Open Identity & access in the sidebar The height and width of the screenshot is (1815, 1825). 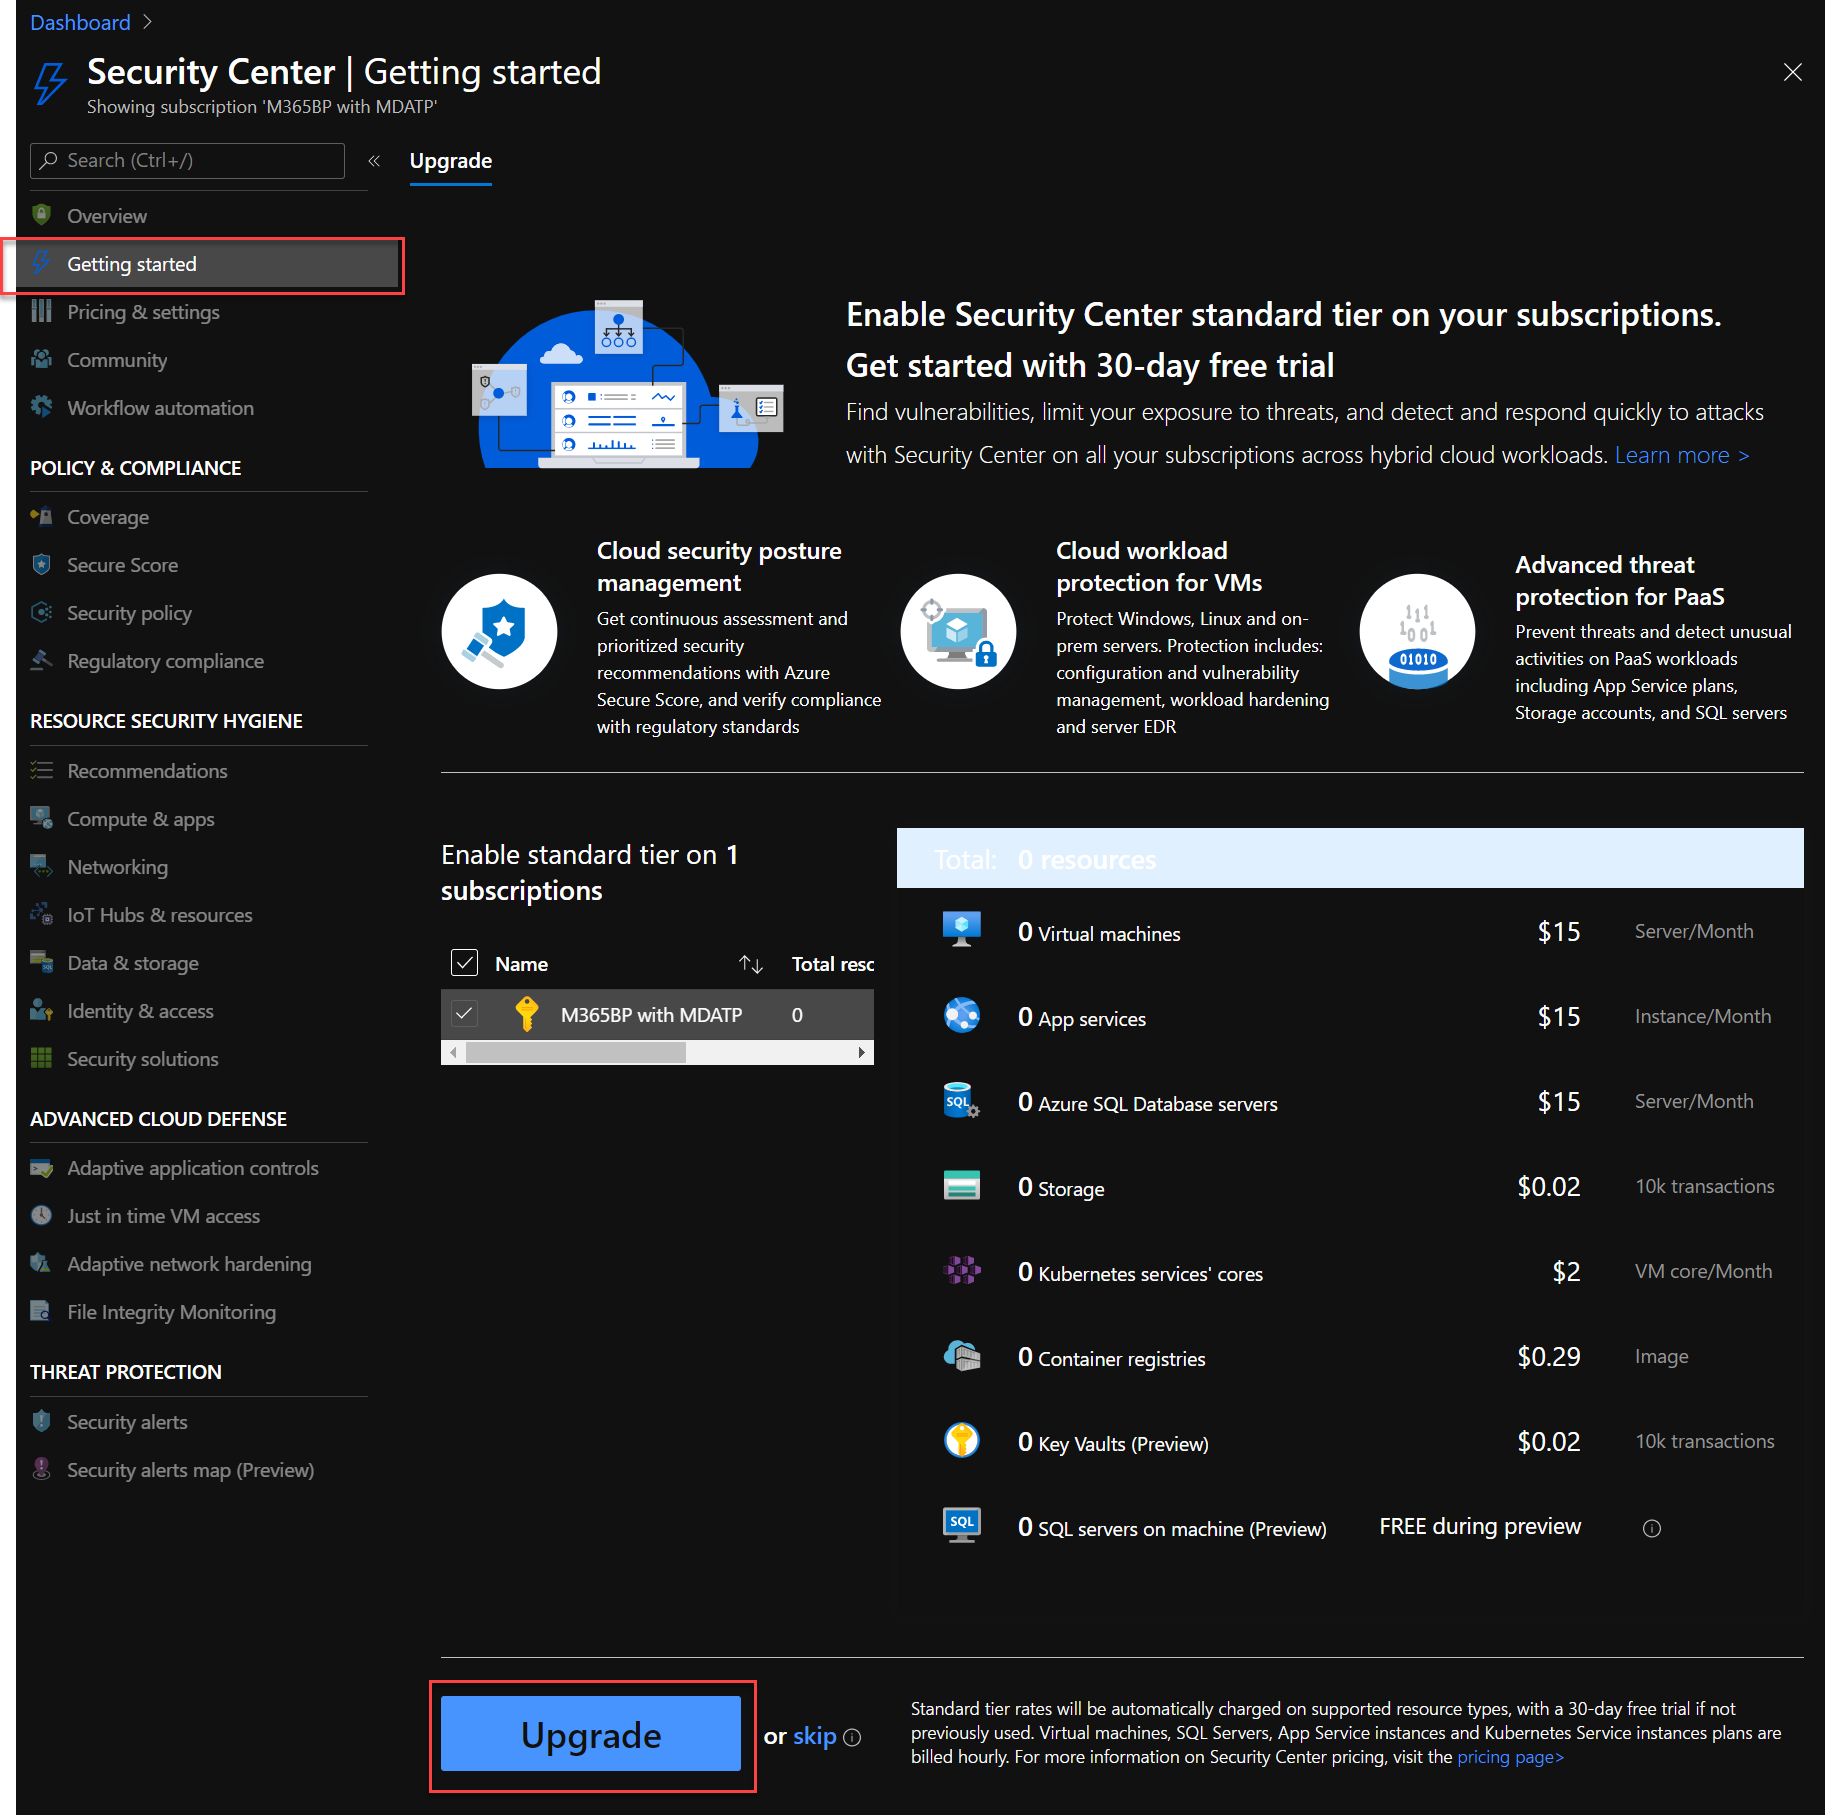click(x=140, y=1010)
